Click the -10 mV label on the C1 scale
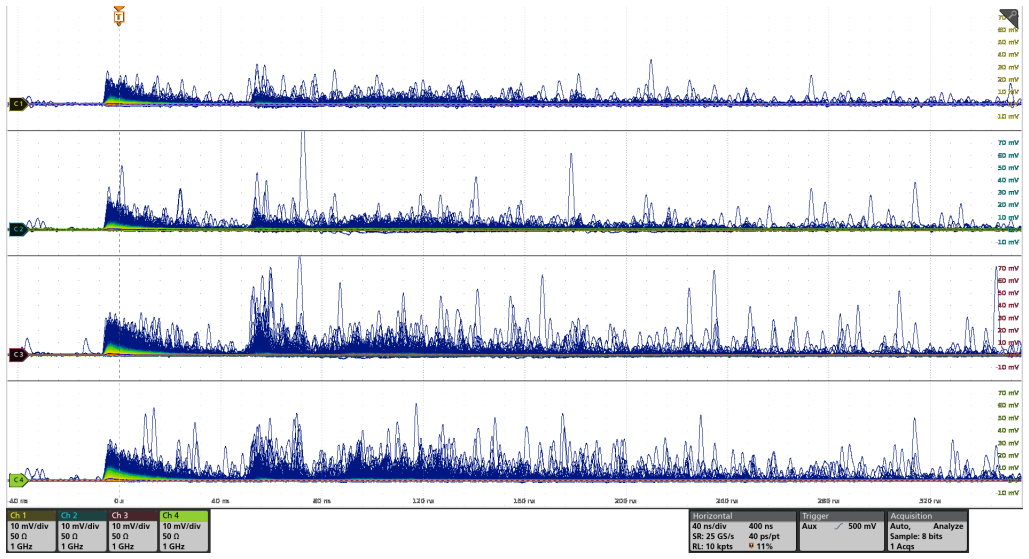The width and height of the screenshot is (1029, 559). coord(1008,116)
